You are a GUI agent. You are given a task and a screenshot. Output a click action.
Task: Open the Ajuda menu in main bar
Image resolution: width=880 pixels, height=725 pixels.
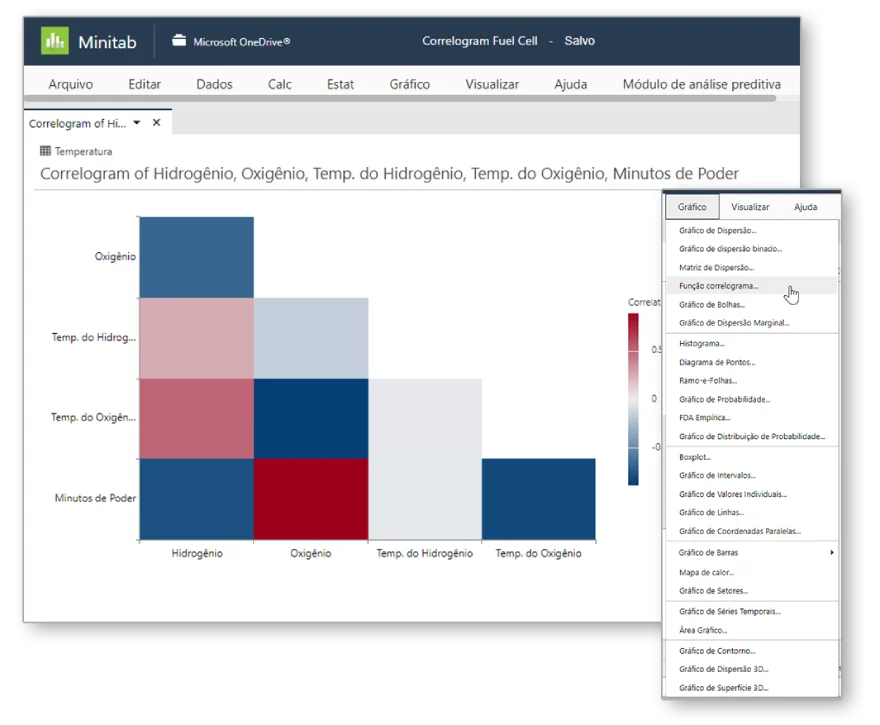pos(571,84)
